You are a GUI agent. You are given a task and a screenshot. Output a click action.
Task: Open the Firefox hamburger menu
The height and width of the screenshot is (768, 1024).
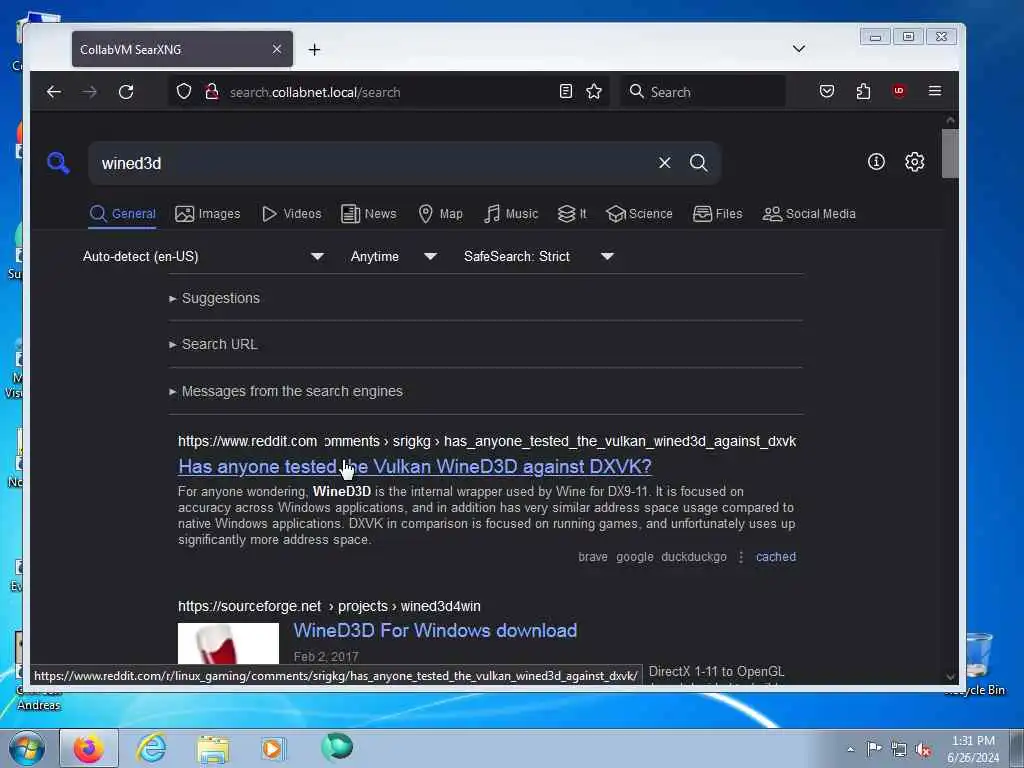coord(935,91)
